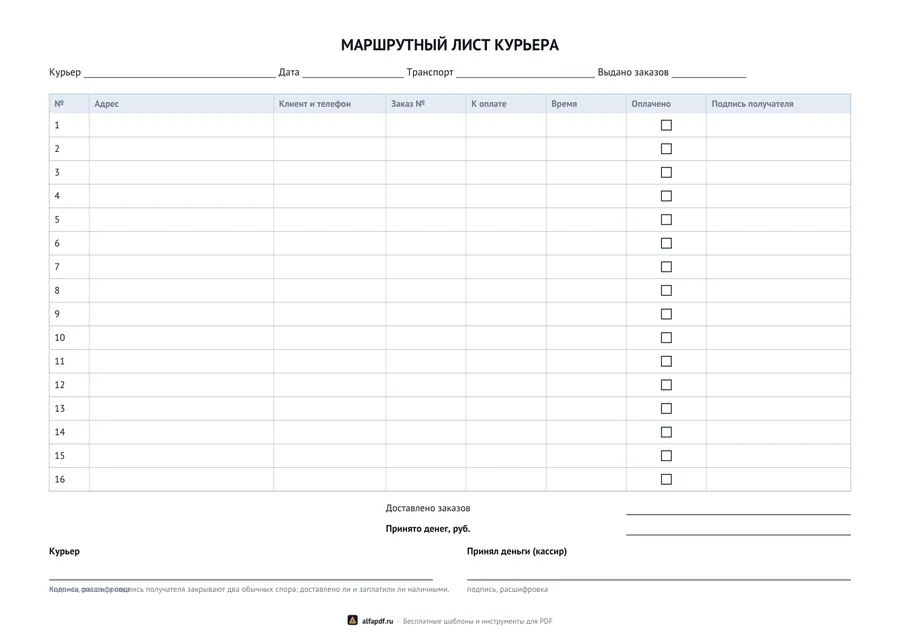Click the Доставлено заказов label
900x637 pixels.
click(428, 508)
